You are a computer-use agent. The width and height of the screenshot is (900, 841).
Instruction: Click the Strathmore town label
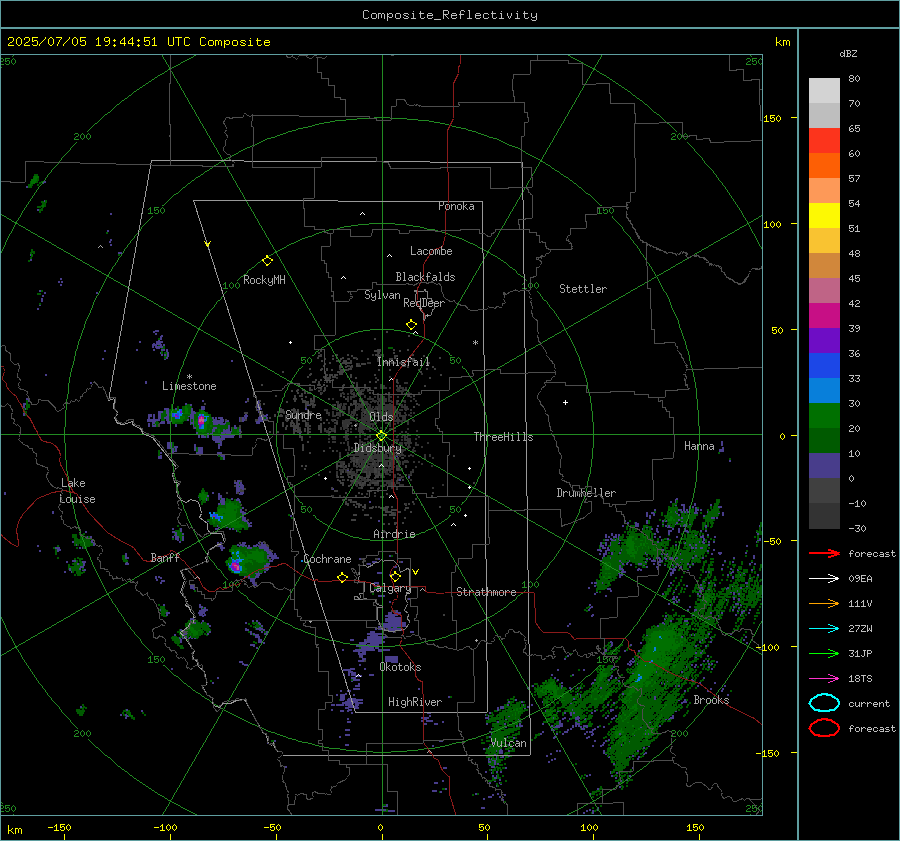tap(486, 592)
